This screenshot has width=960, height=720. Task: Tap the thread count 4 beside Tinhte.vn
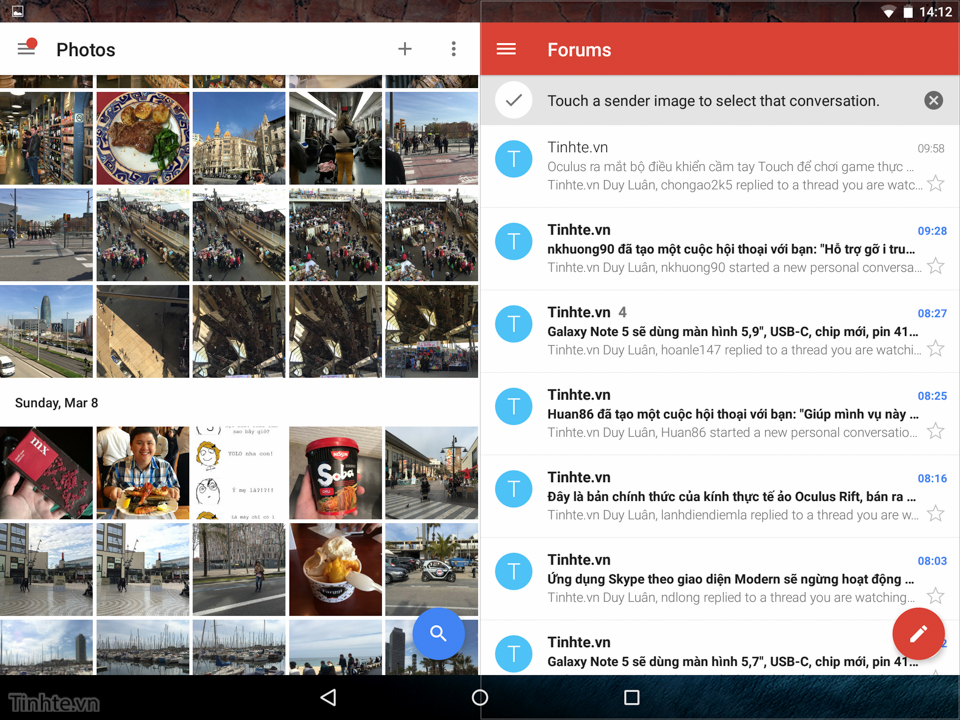tap(622, 312)
